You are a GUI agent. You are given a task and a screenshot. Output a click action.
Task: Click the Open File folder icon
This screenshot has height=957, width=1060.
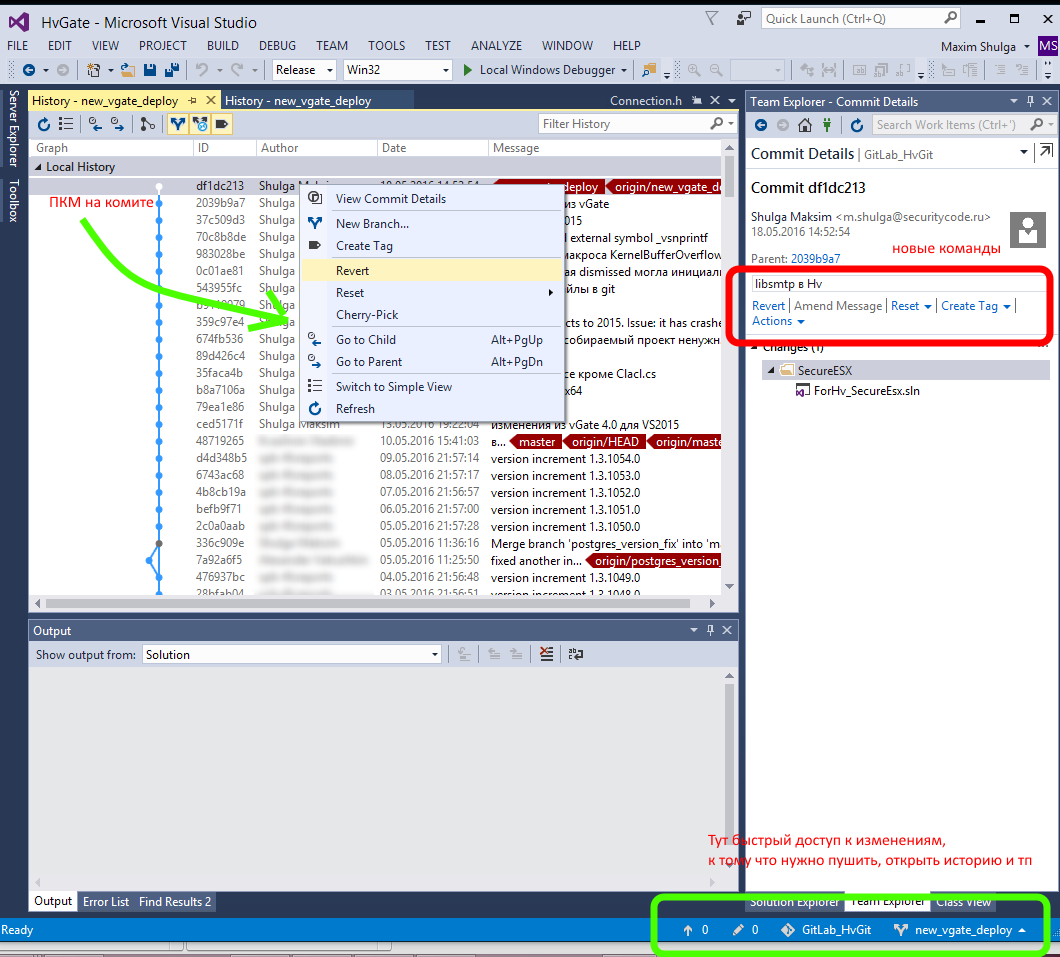coord(128,70)
